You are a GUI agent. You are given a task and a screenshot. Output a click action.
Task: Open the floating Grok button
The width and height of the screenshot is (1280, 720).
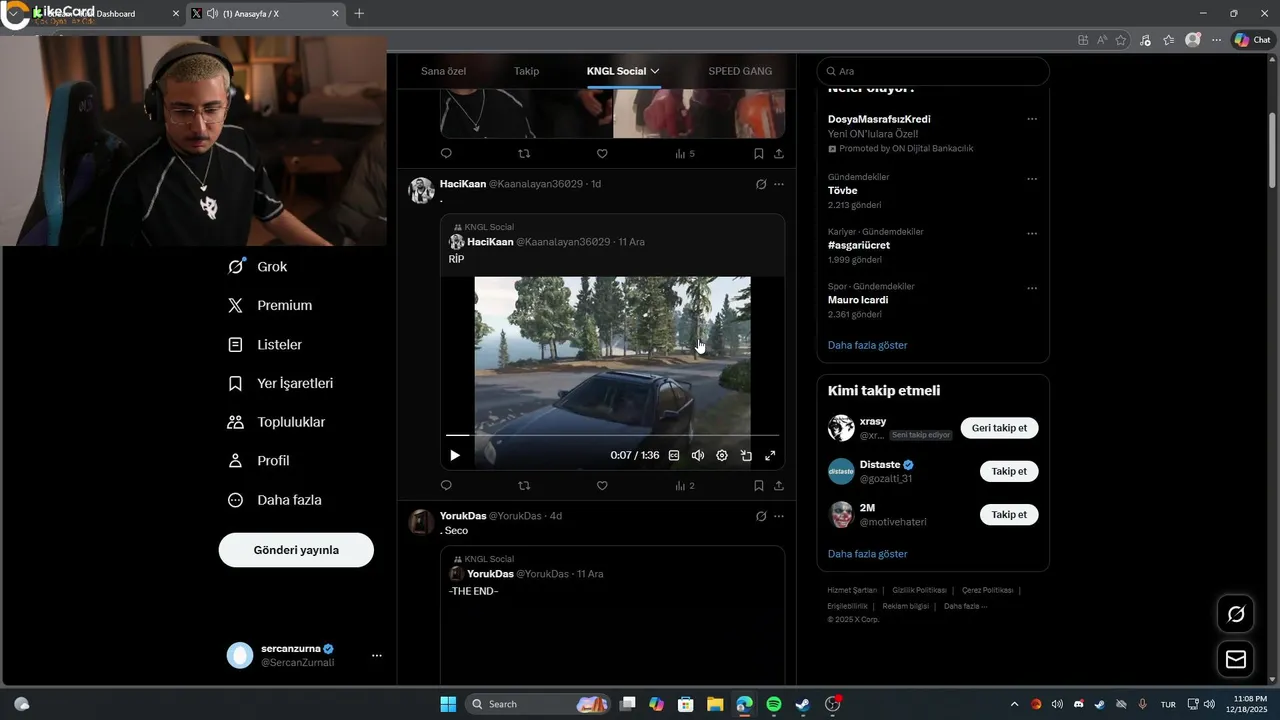[1236, 614]
